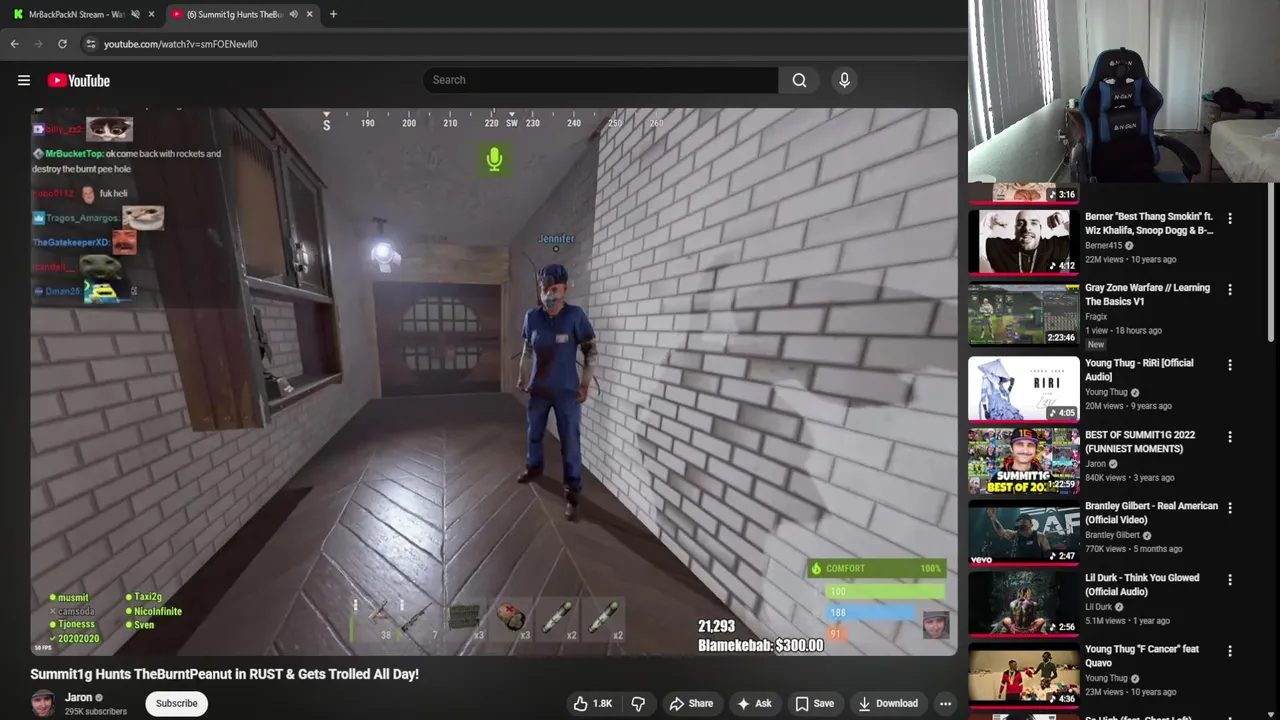This screenshot has width=1280, height=720.
Task: Open the Jaron channel avatar
Action: [43, 703]
